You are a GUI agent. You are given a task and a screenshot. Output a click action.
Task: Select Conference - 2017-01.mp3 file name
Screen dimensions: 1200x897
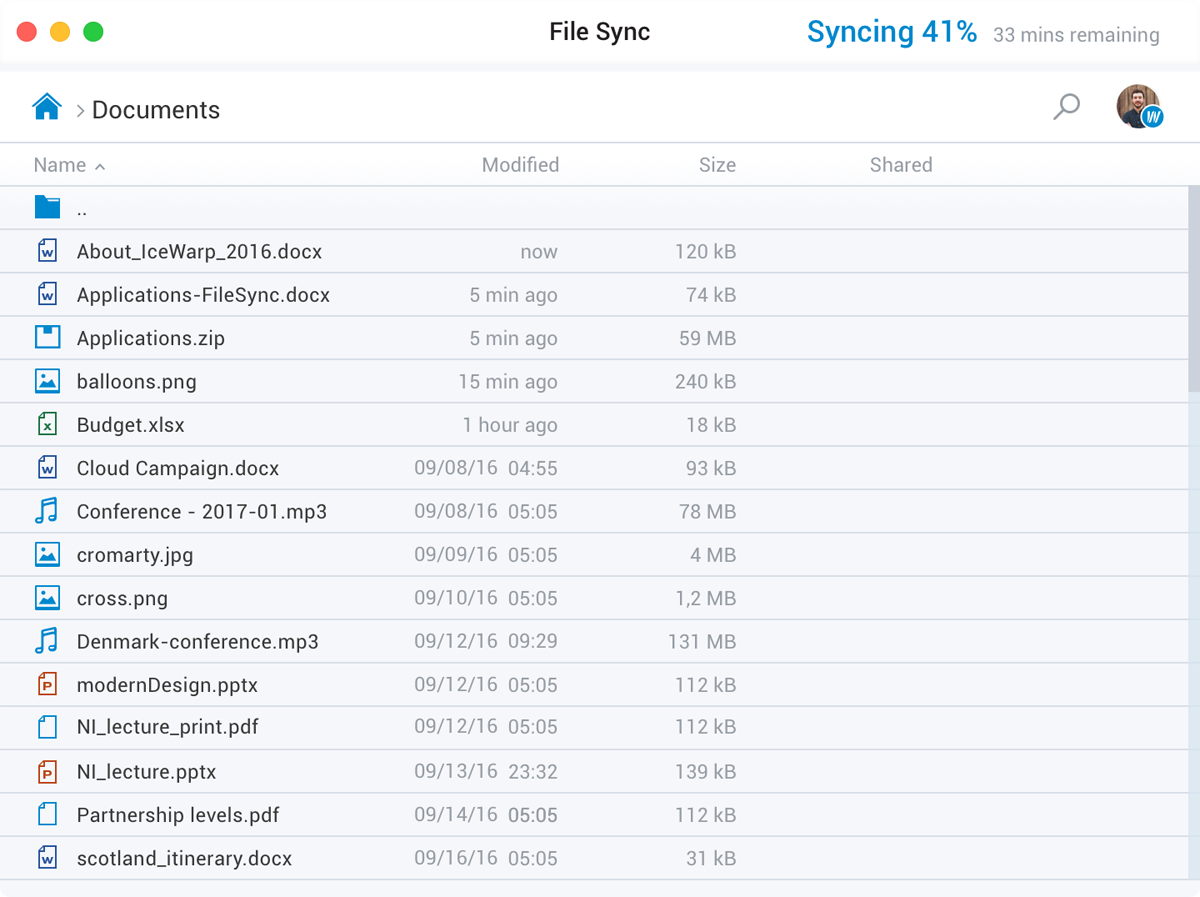tap(201, 512)
